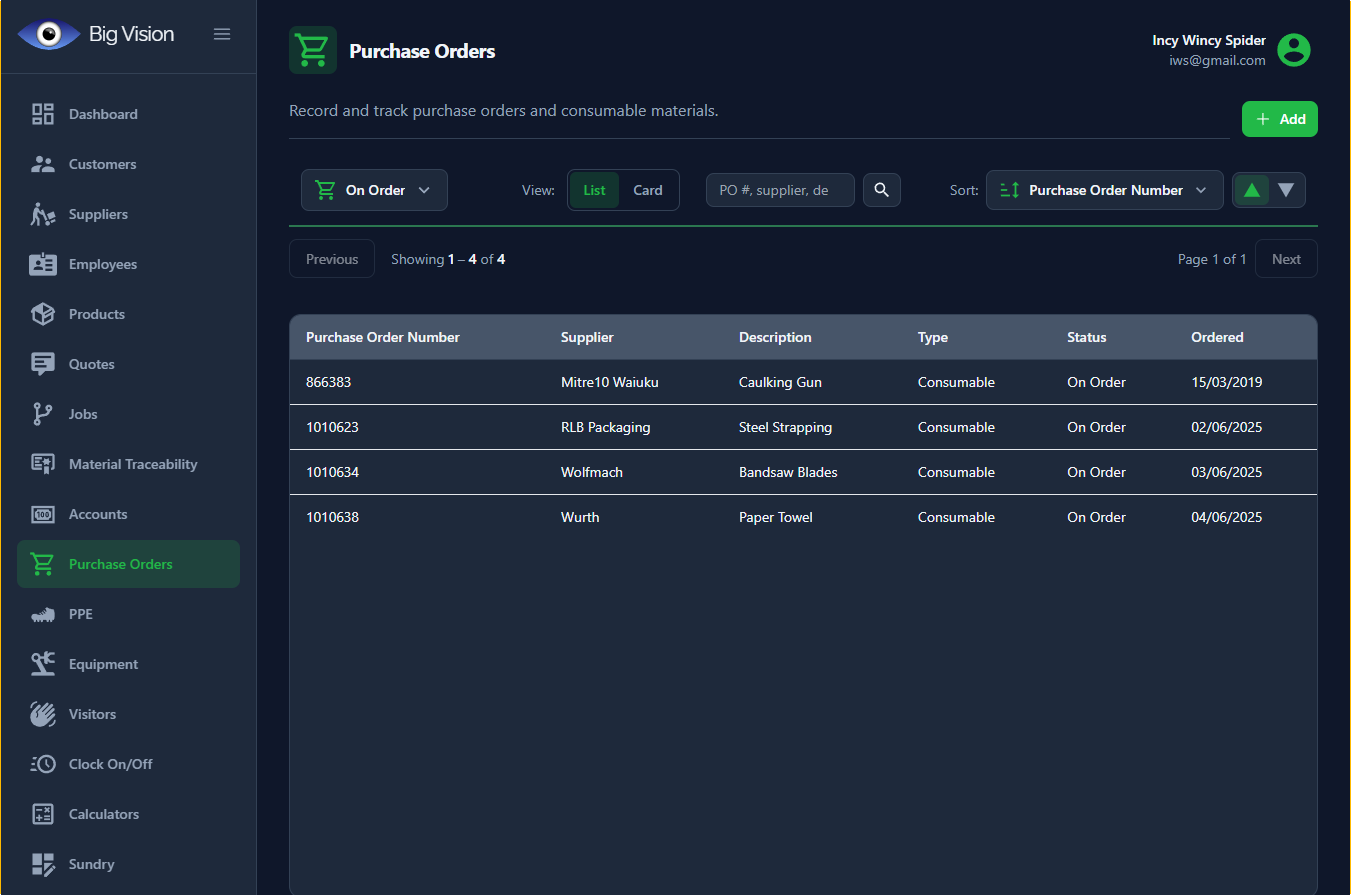Open the Quotes sidebar menu item

pyautogui.click(x=91, y=364)
